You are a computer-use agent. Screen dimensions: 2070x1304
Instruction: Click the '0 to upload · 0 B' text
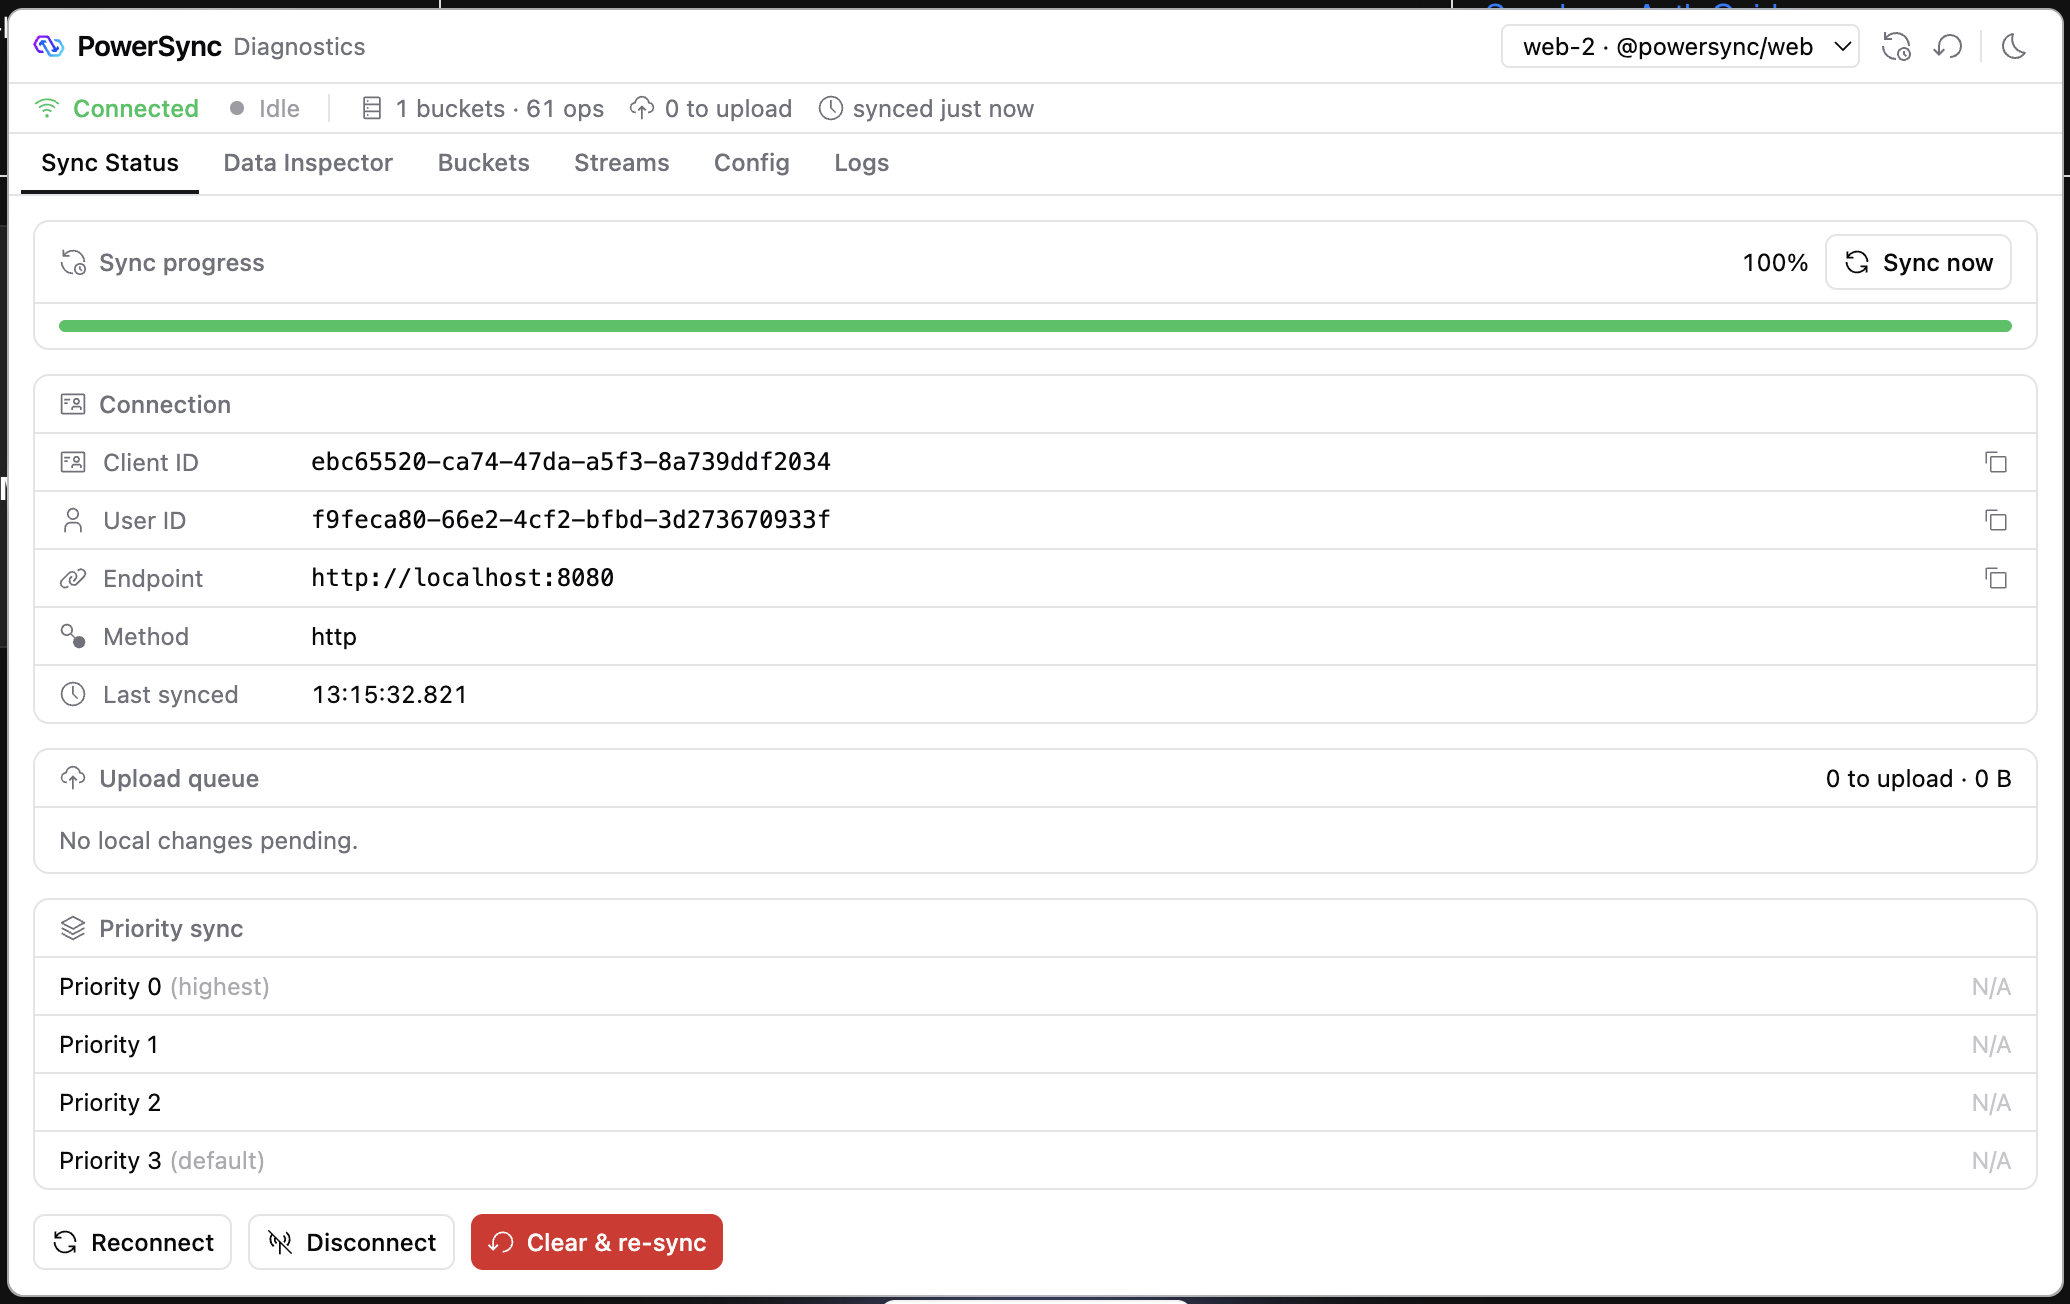point(1918,779)
